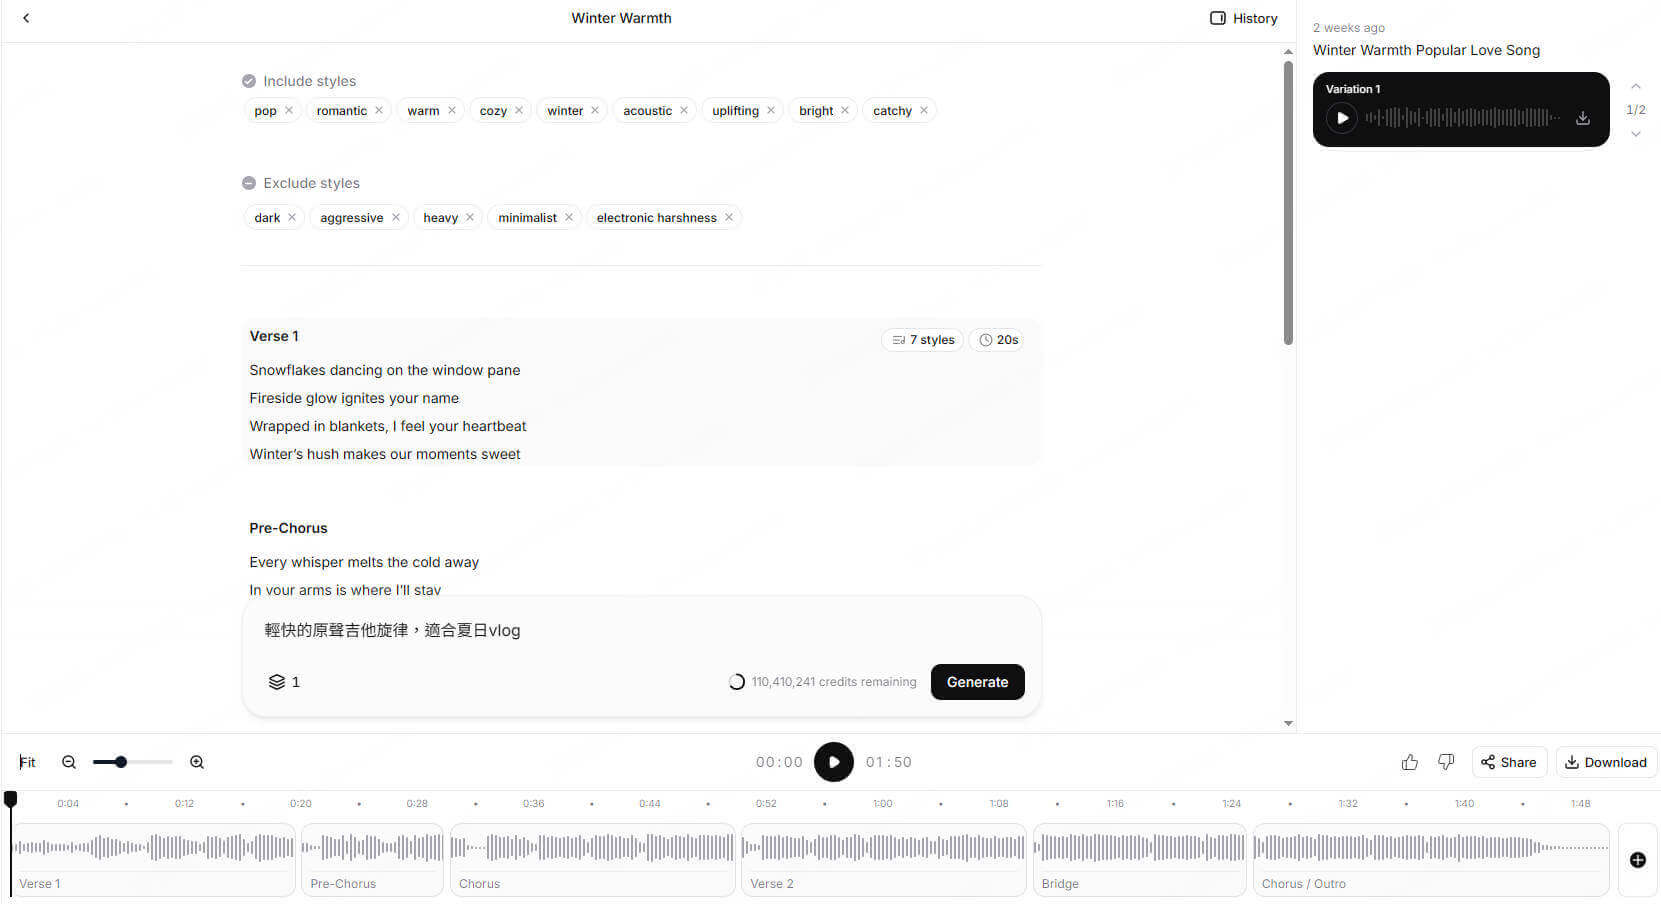The width and height of the screenshot is (1661, 904).
Task: Click the up chevron to switch variations
Action: [x=1635, y=87]
